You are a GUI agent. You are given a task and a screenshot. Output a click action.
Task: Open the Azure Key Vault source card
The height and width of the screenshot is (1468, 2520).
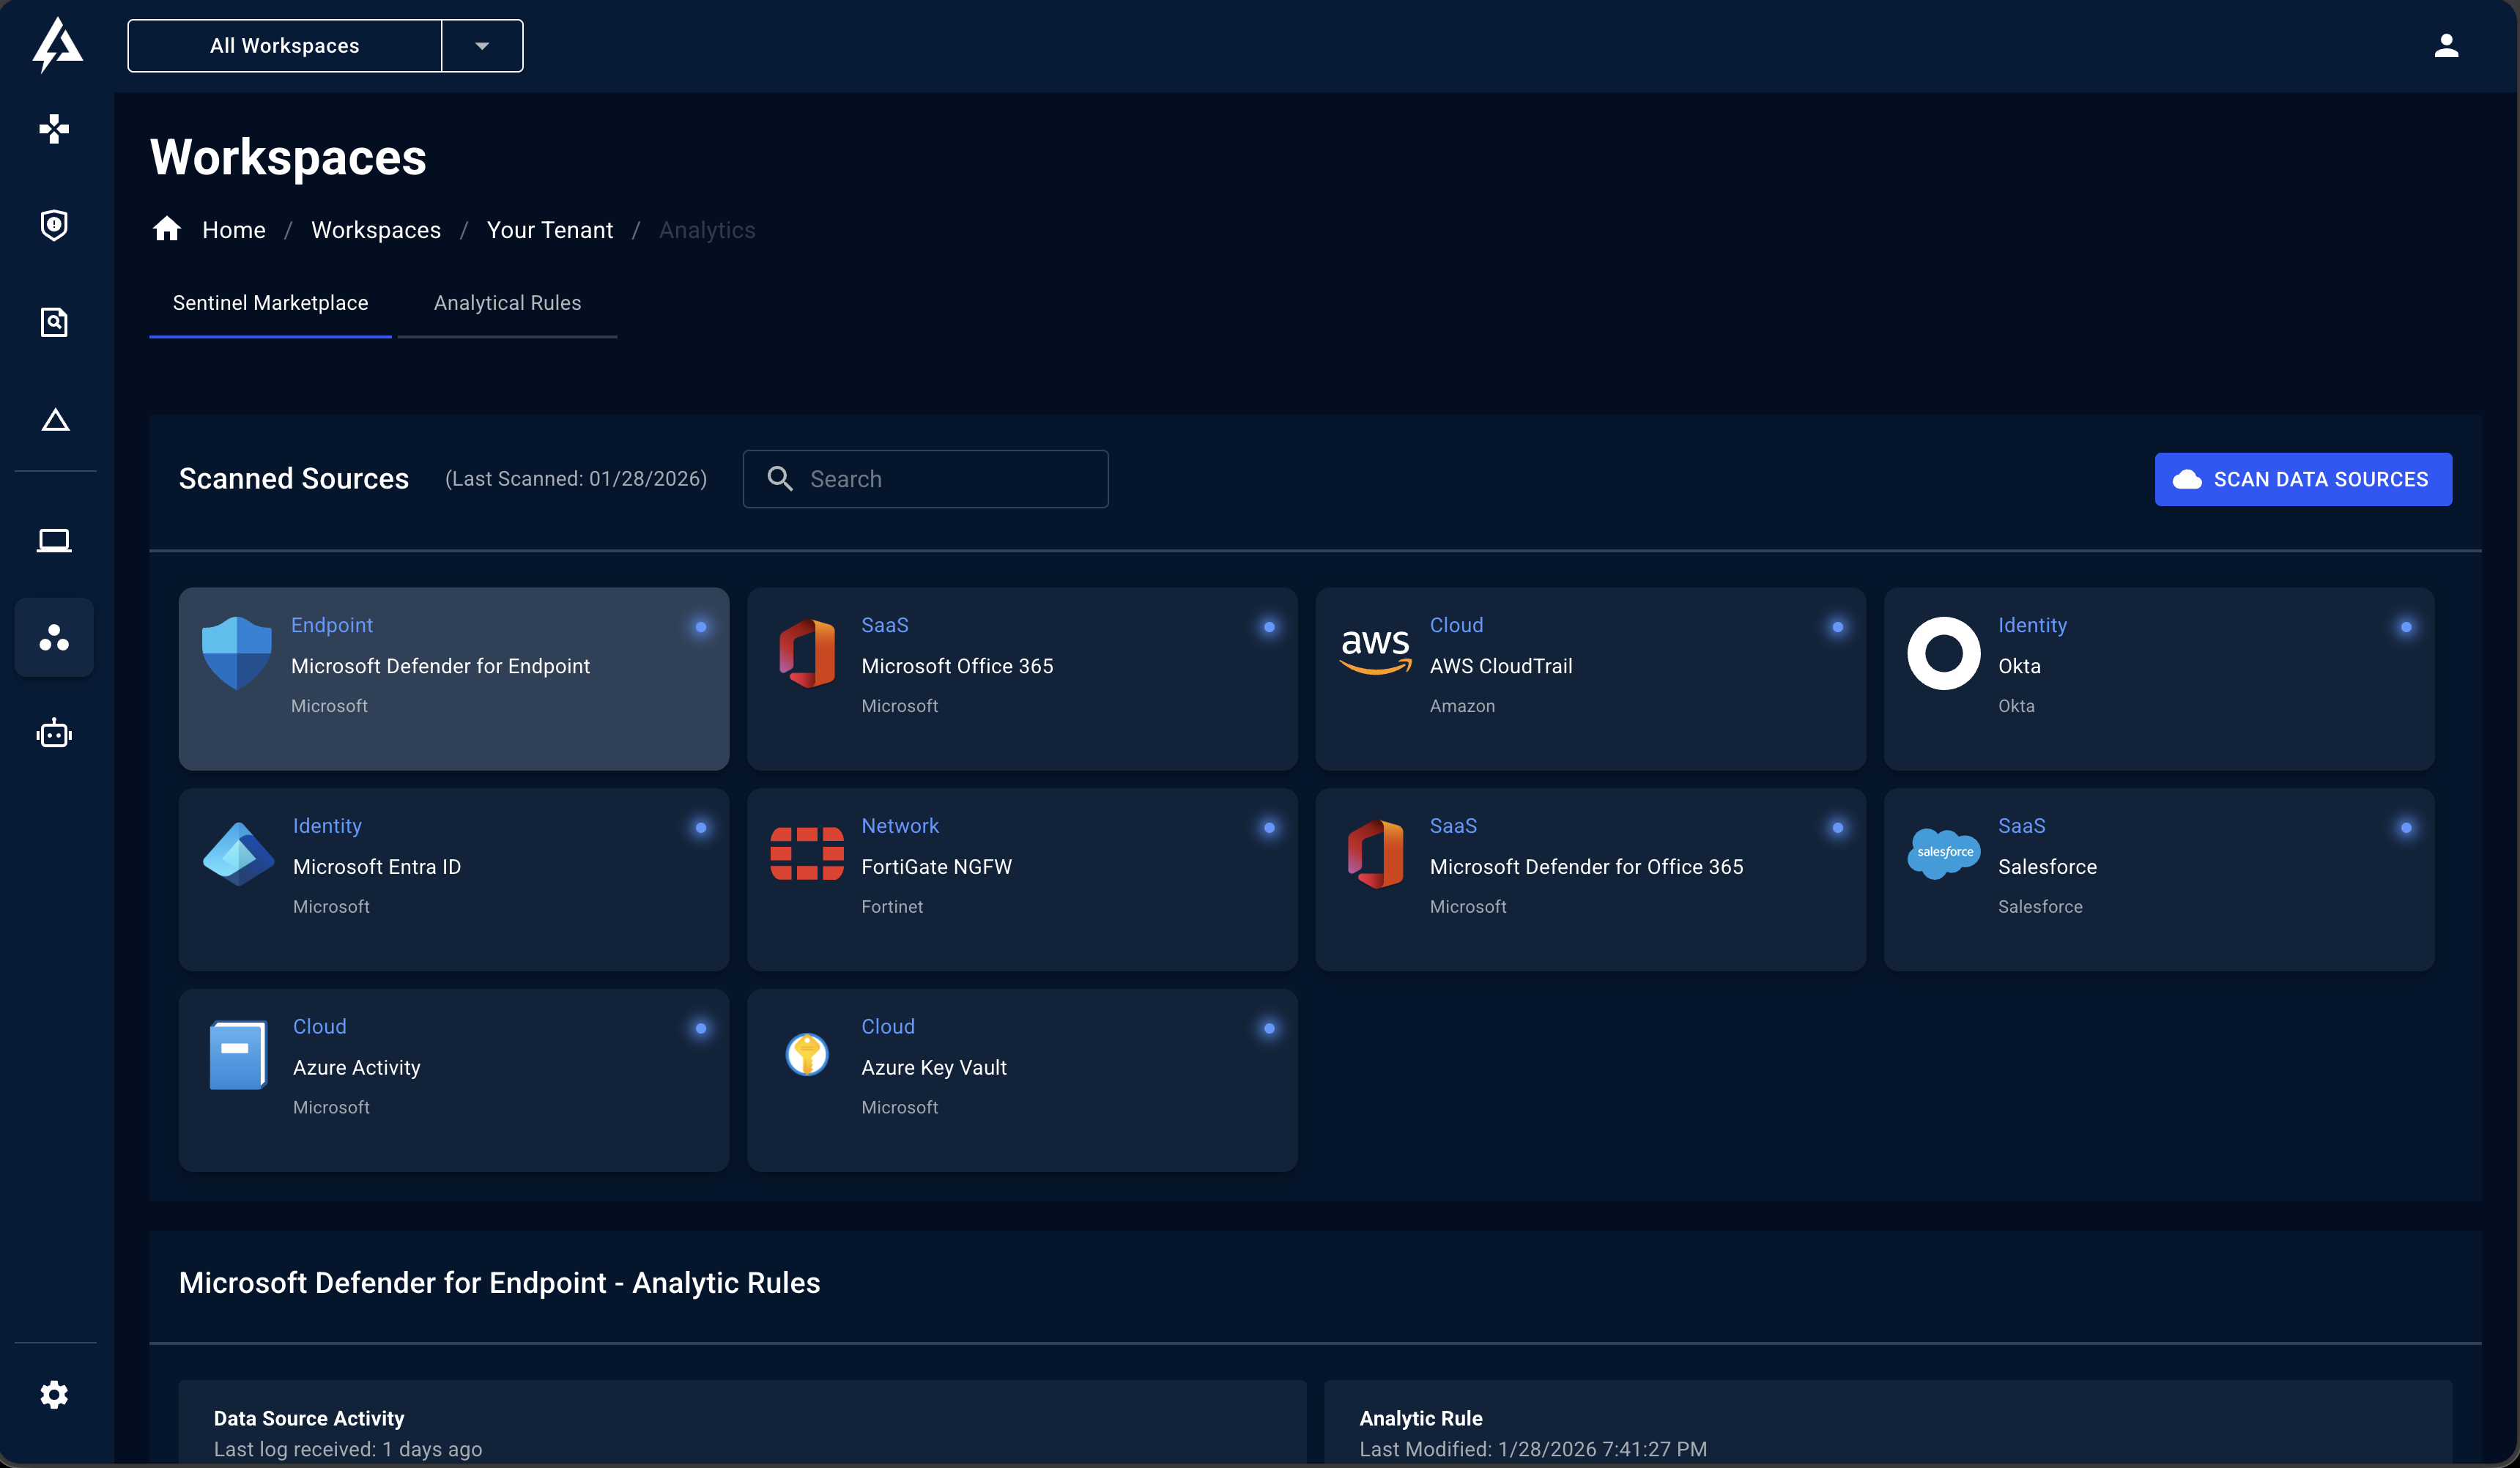click(1021, 1080)
